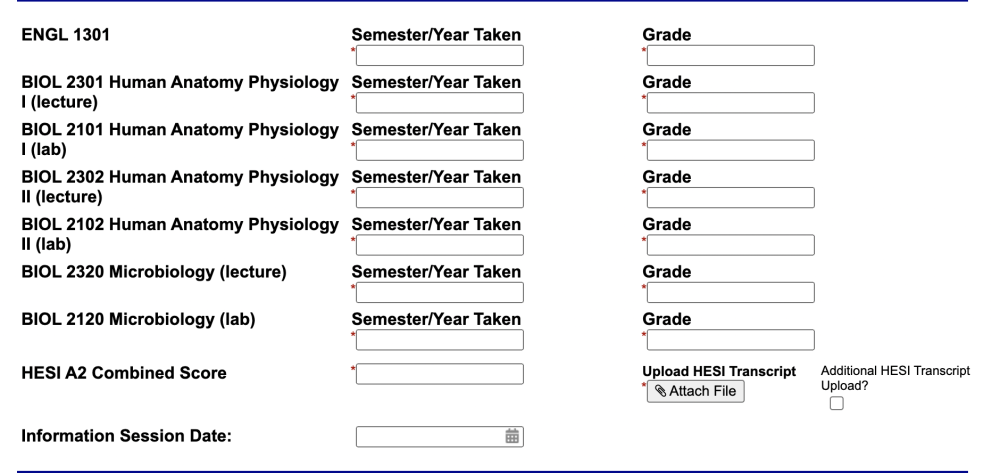Click BIOL 2101 lab Semester/Year Taken field

(439, 150)
